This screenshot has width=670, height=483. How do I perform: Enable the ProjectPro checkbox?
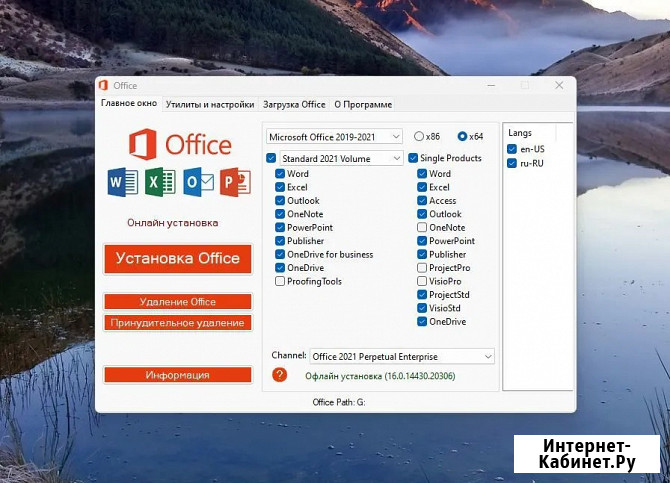click(x=422, y=268)
